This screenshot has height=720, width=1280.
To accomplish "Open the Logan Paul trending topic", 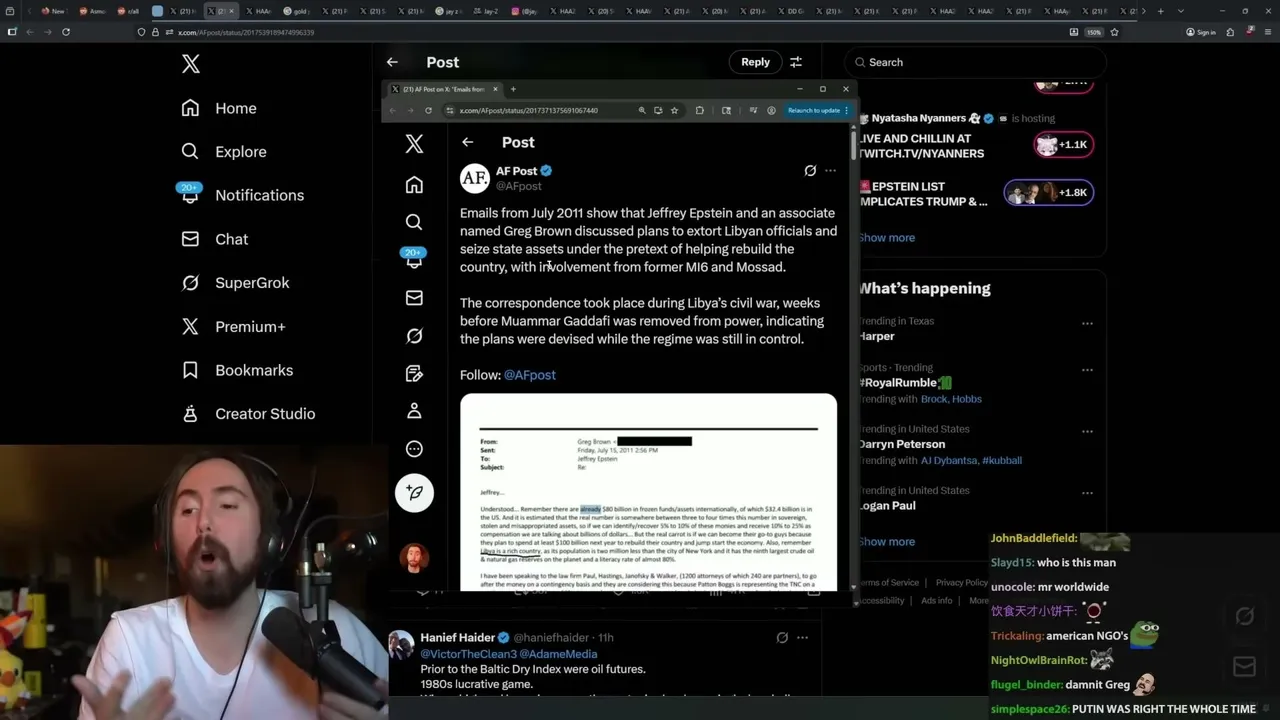I will (x=886, y=506).
